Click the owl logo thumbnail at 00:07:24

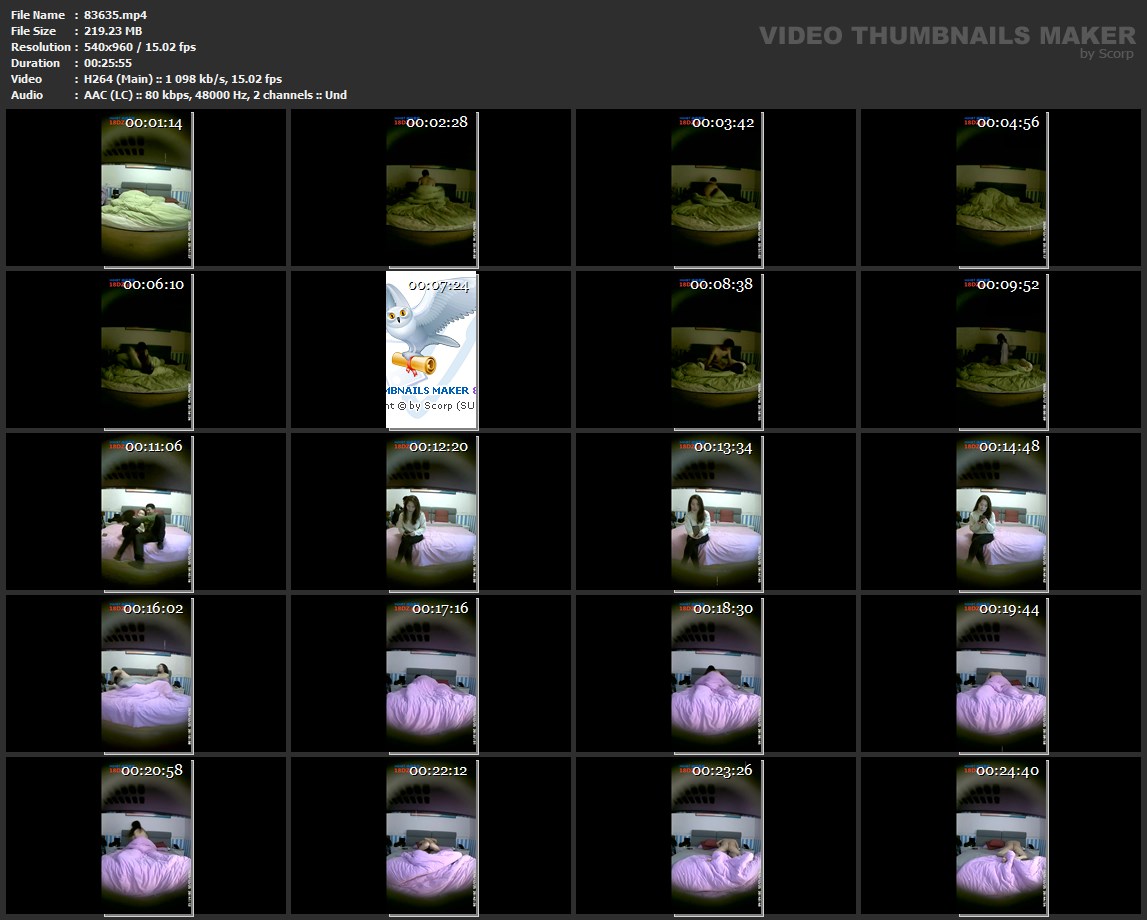[x=432, y=350]
